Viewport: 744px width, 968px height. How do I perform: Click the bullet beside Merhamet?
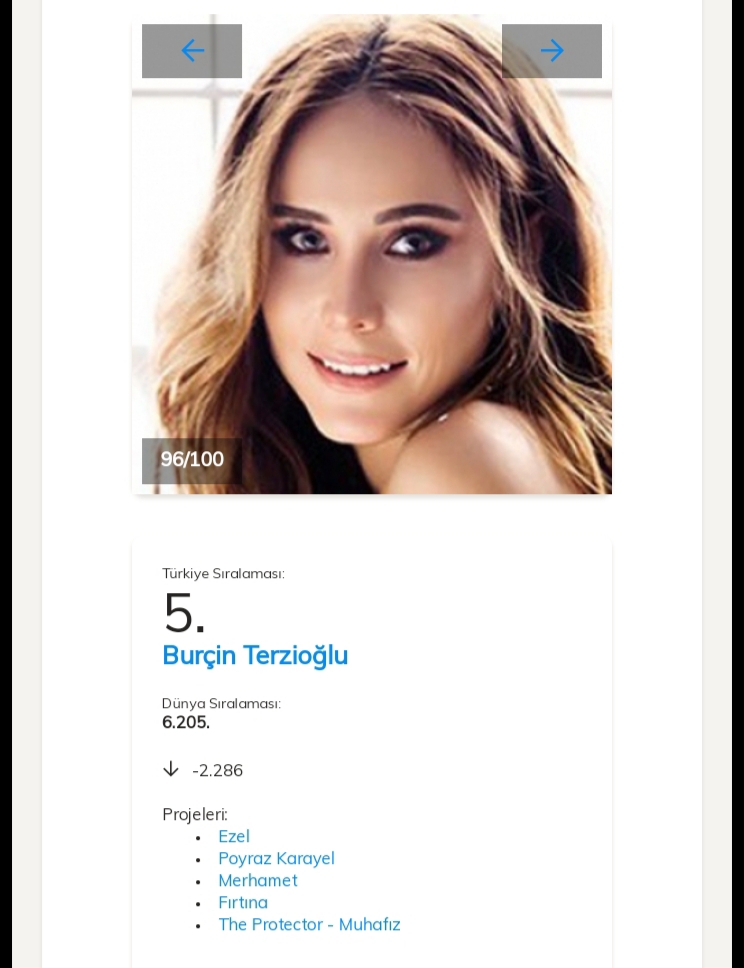198,882
